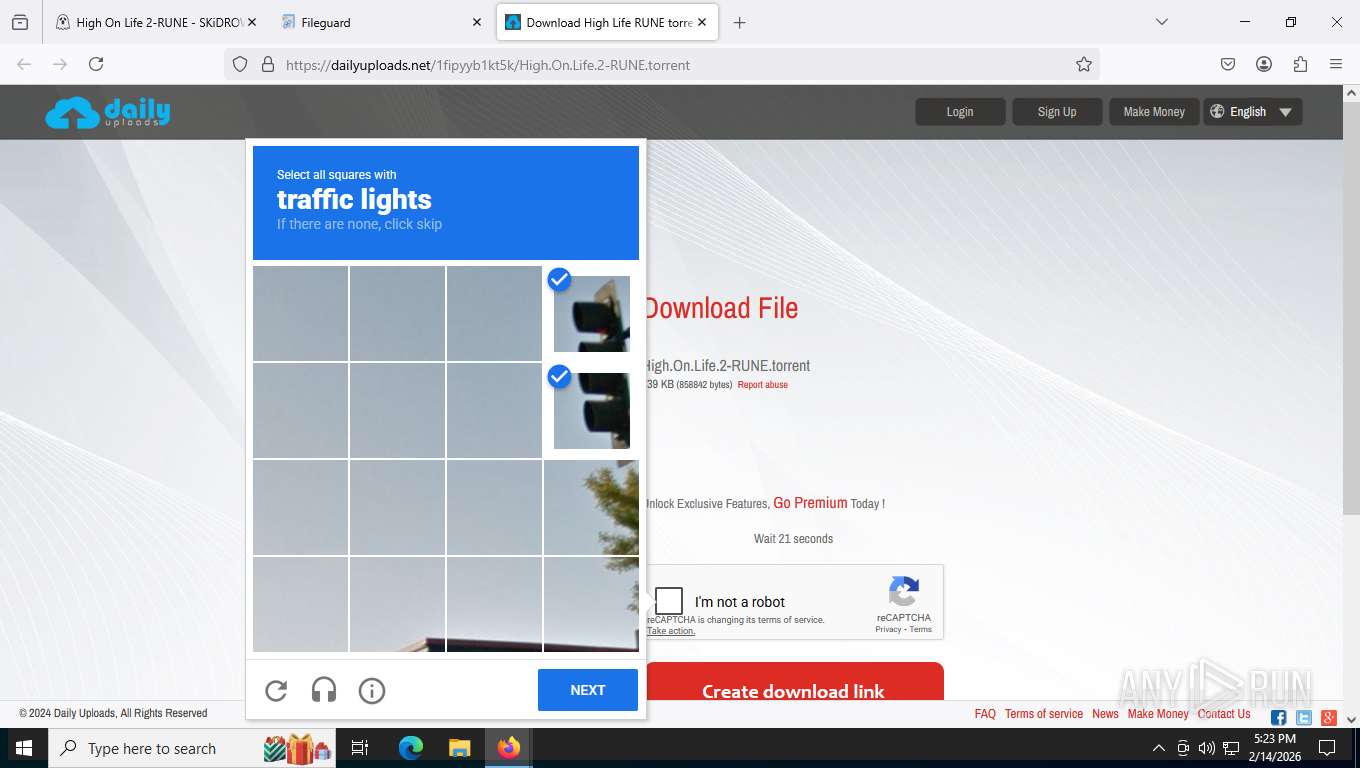This screenshot has height=768, width=1360.
Task: Open the Extensions puzzle icon
Action: 1300,64
